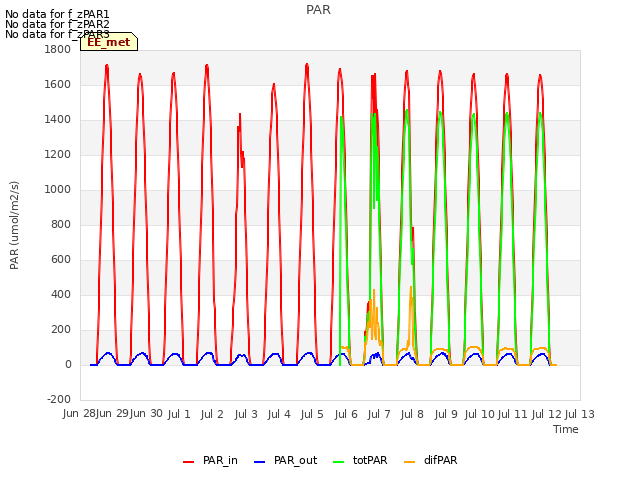Click the 'PAR (umol/m2/s)' y-axis label
640x480 pixels.
tap(14, 225)
